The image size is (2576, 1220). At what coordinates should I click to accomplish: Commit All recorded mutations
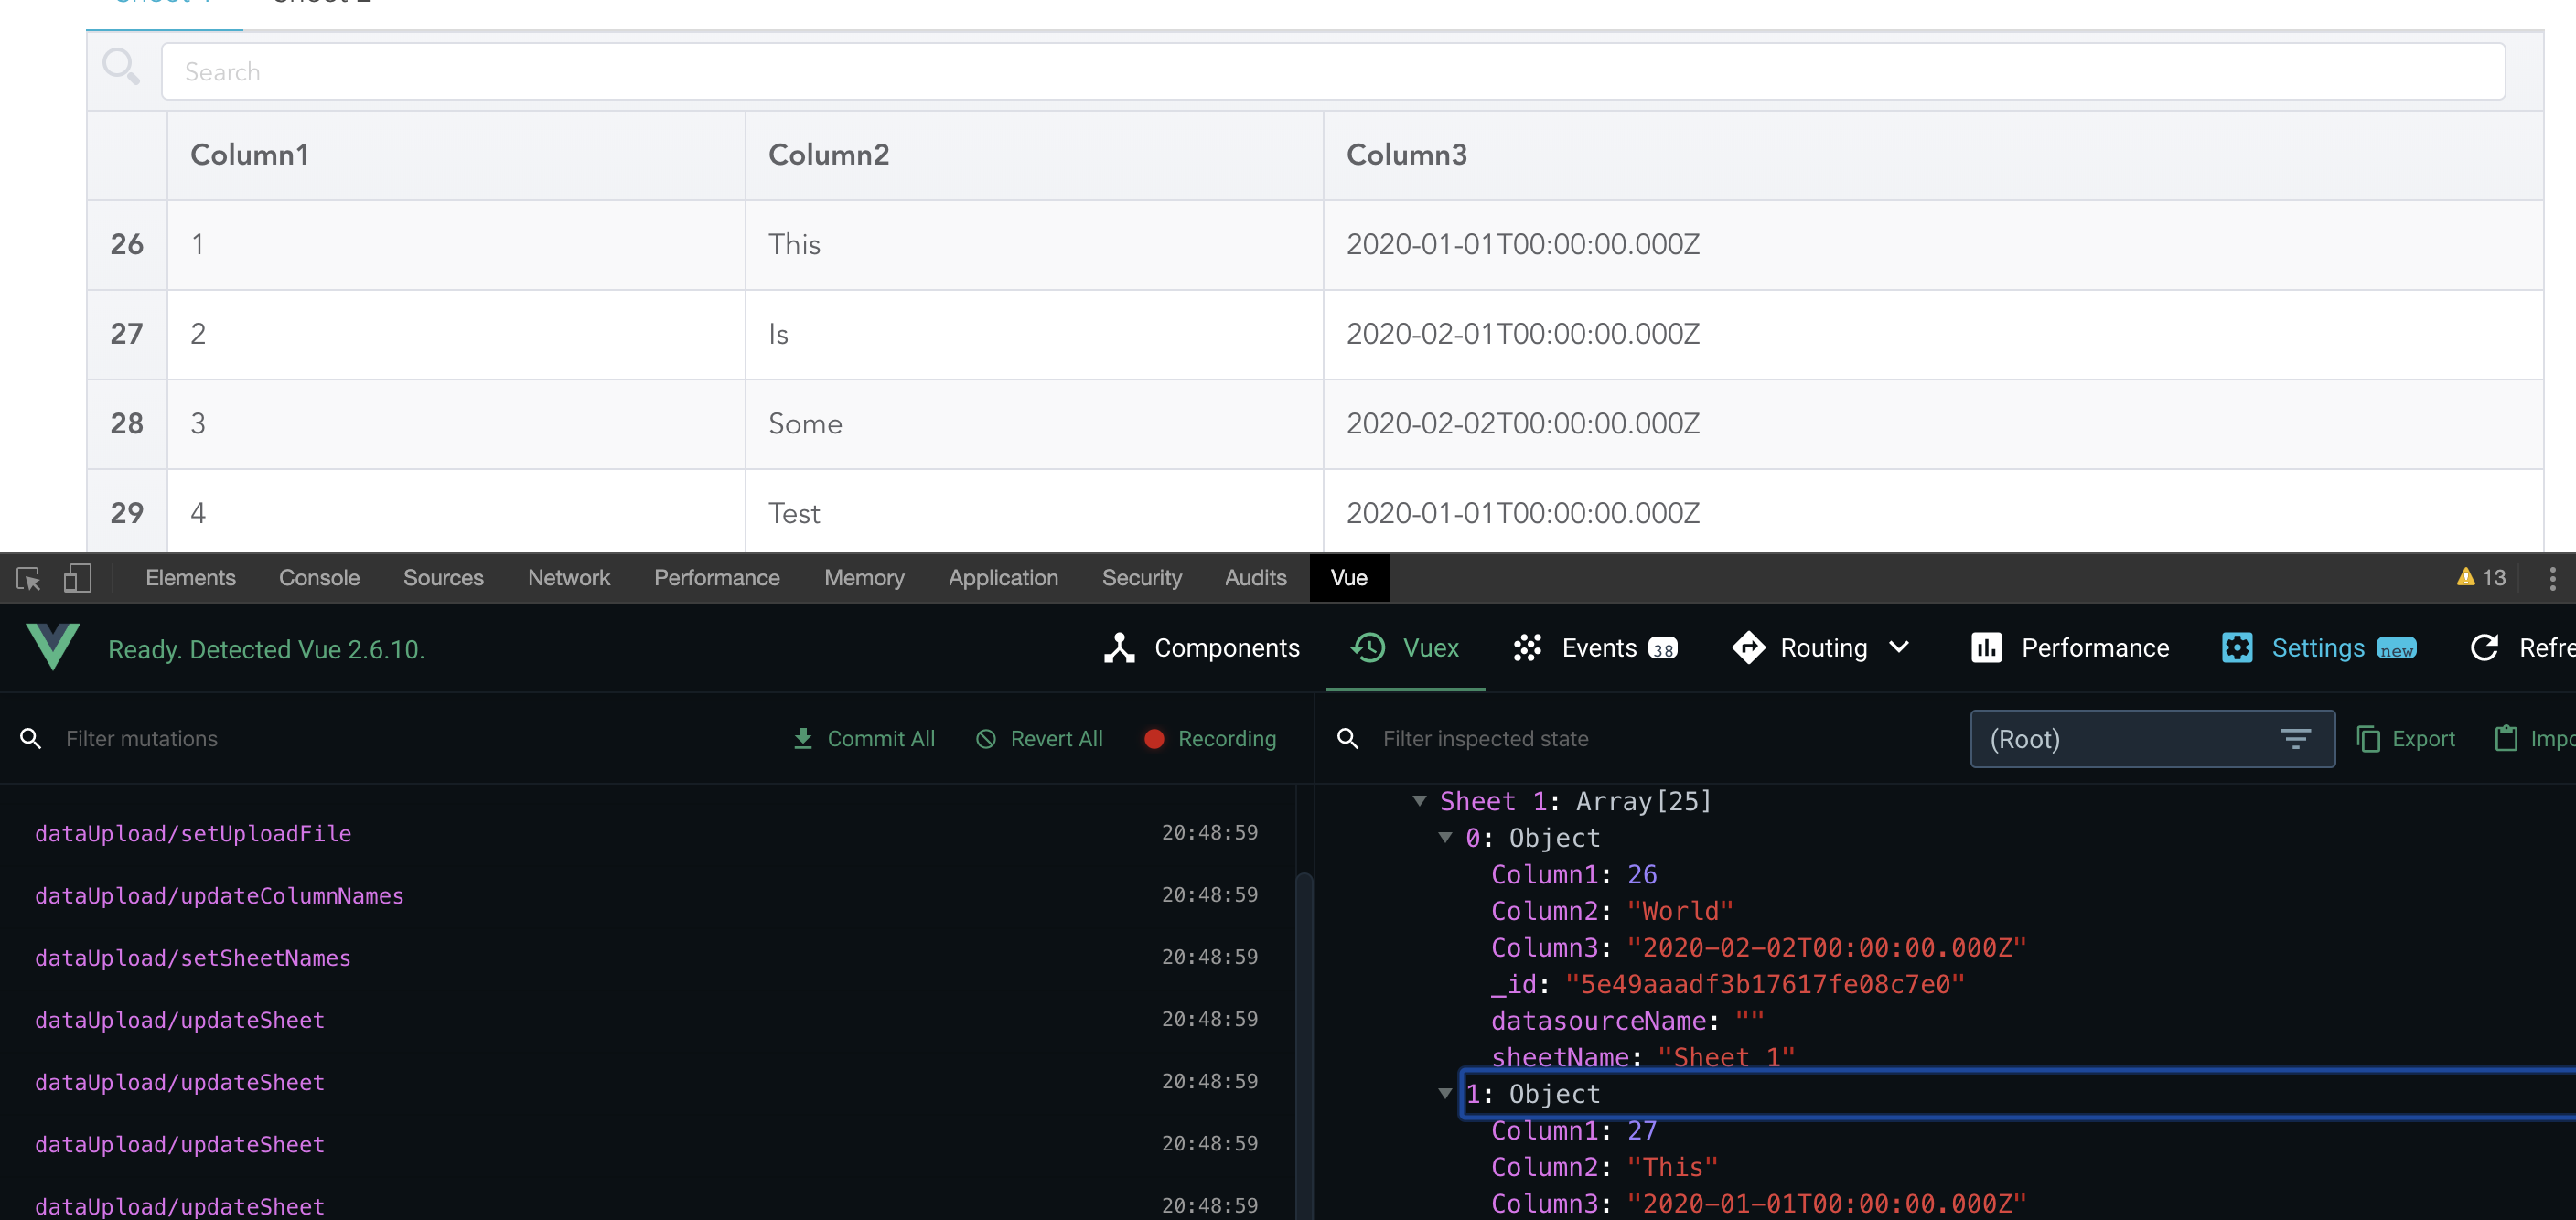point(864,739)
